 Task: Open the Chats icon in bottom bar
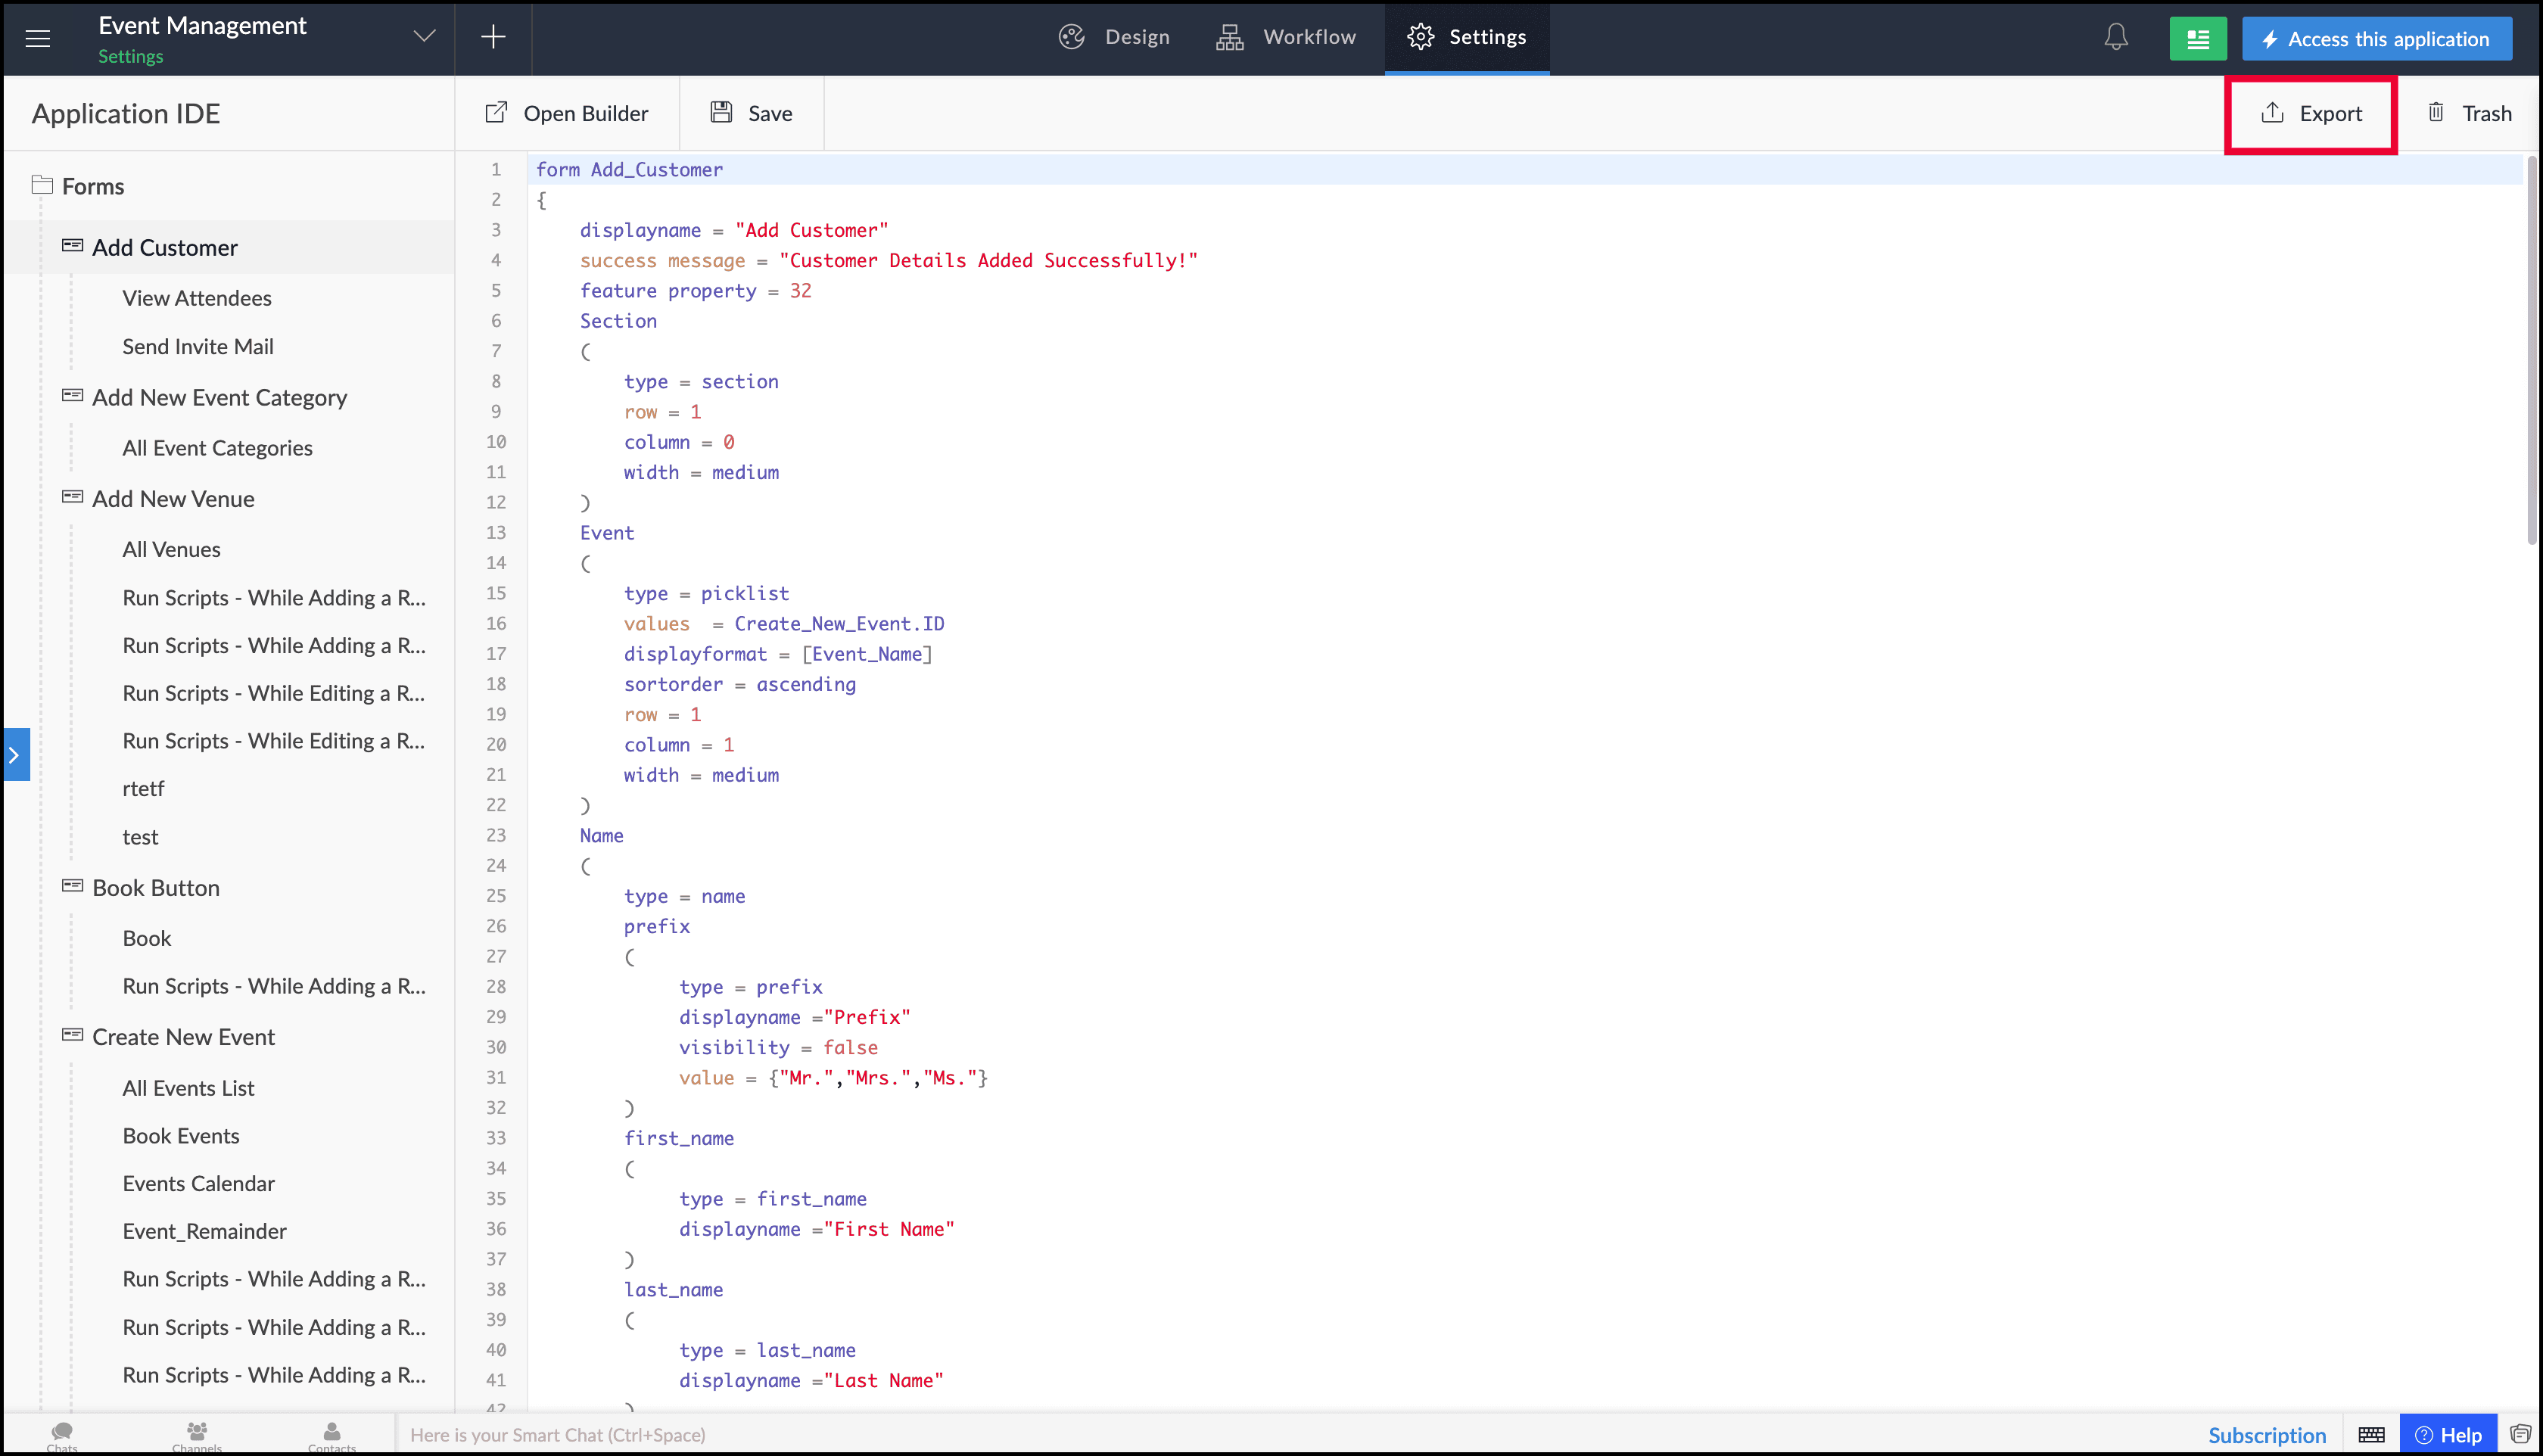pos(62,1435)
